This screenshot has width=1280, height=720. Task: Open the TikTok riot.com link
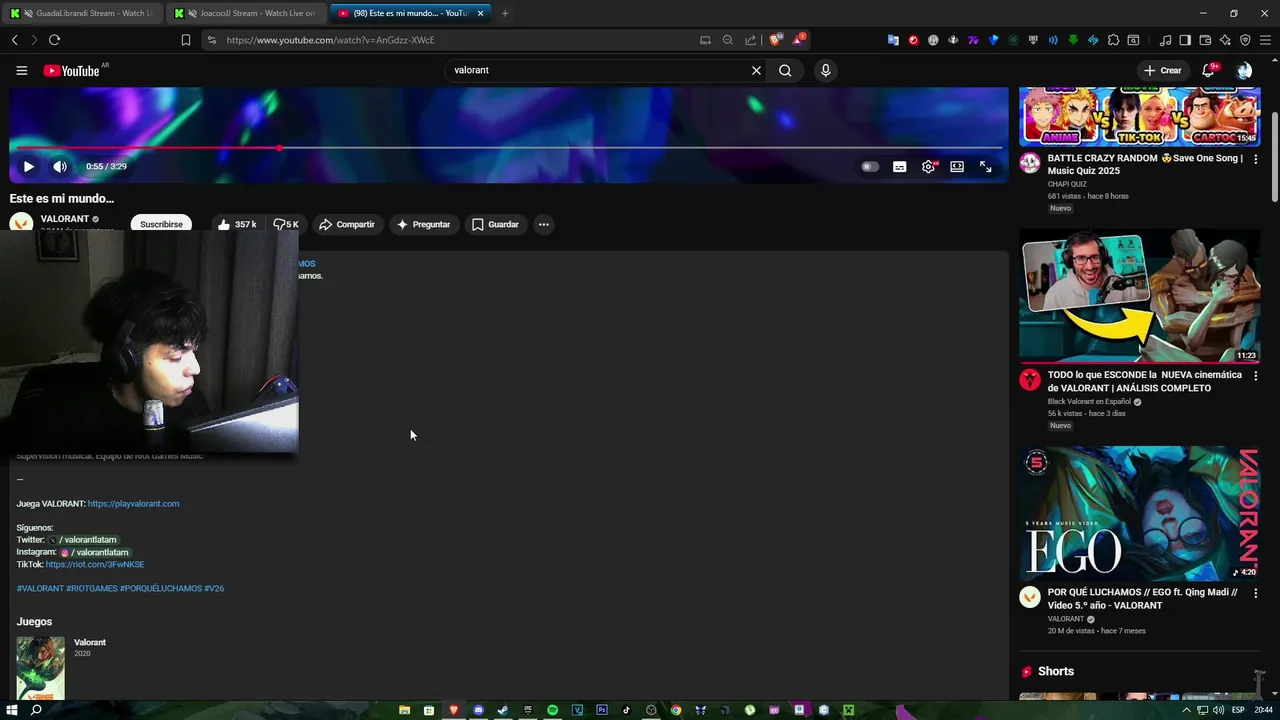[x=95, y=565]
